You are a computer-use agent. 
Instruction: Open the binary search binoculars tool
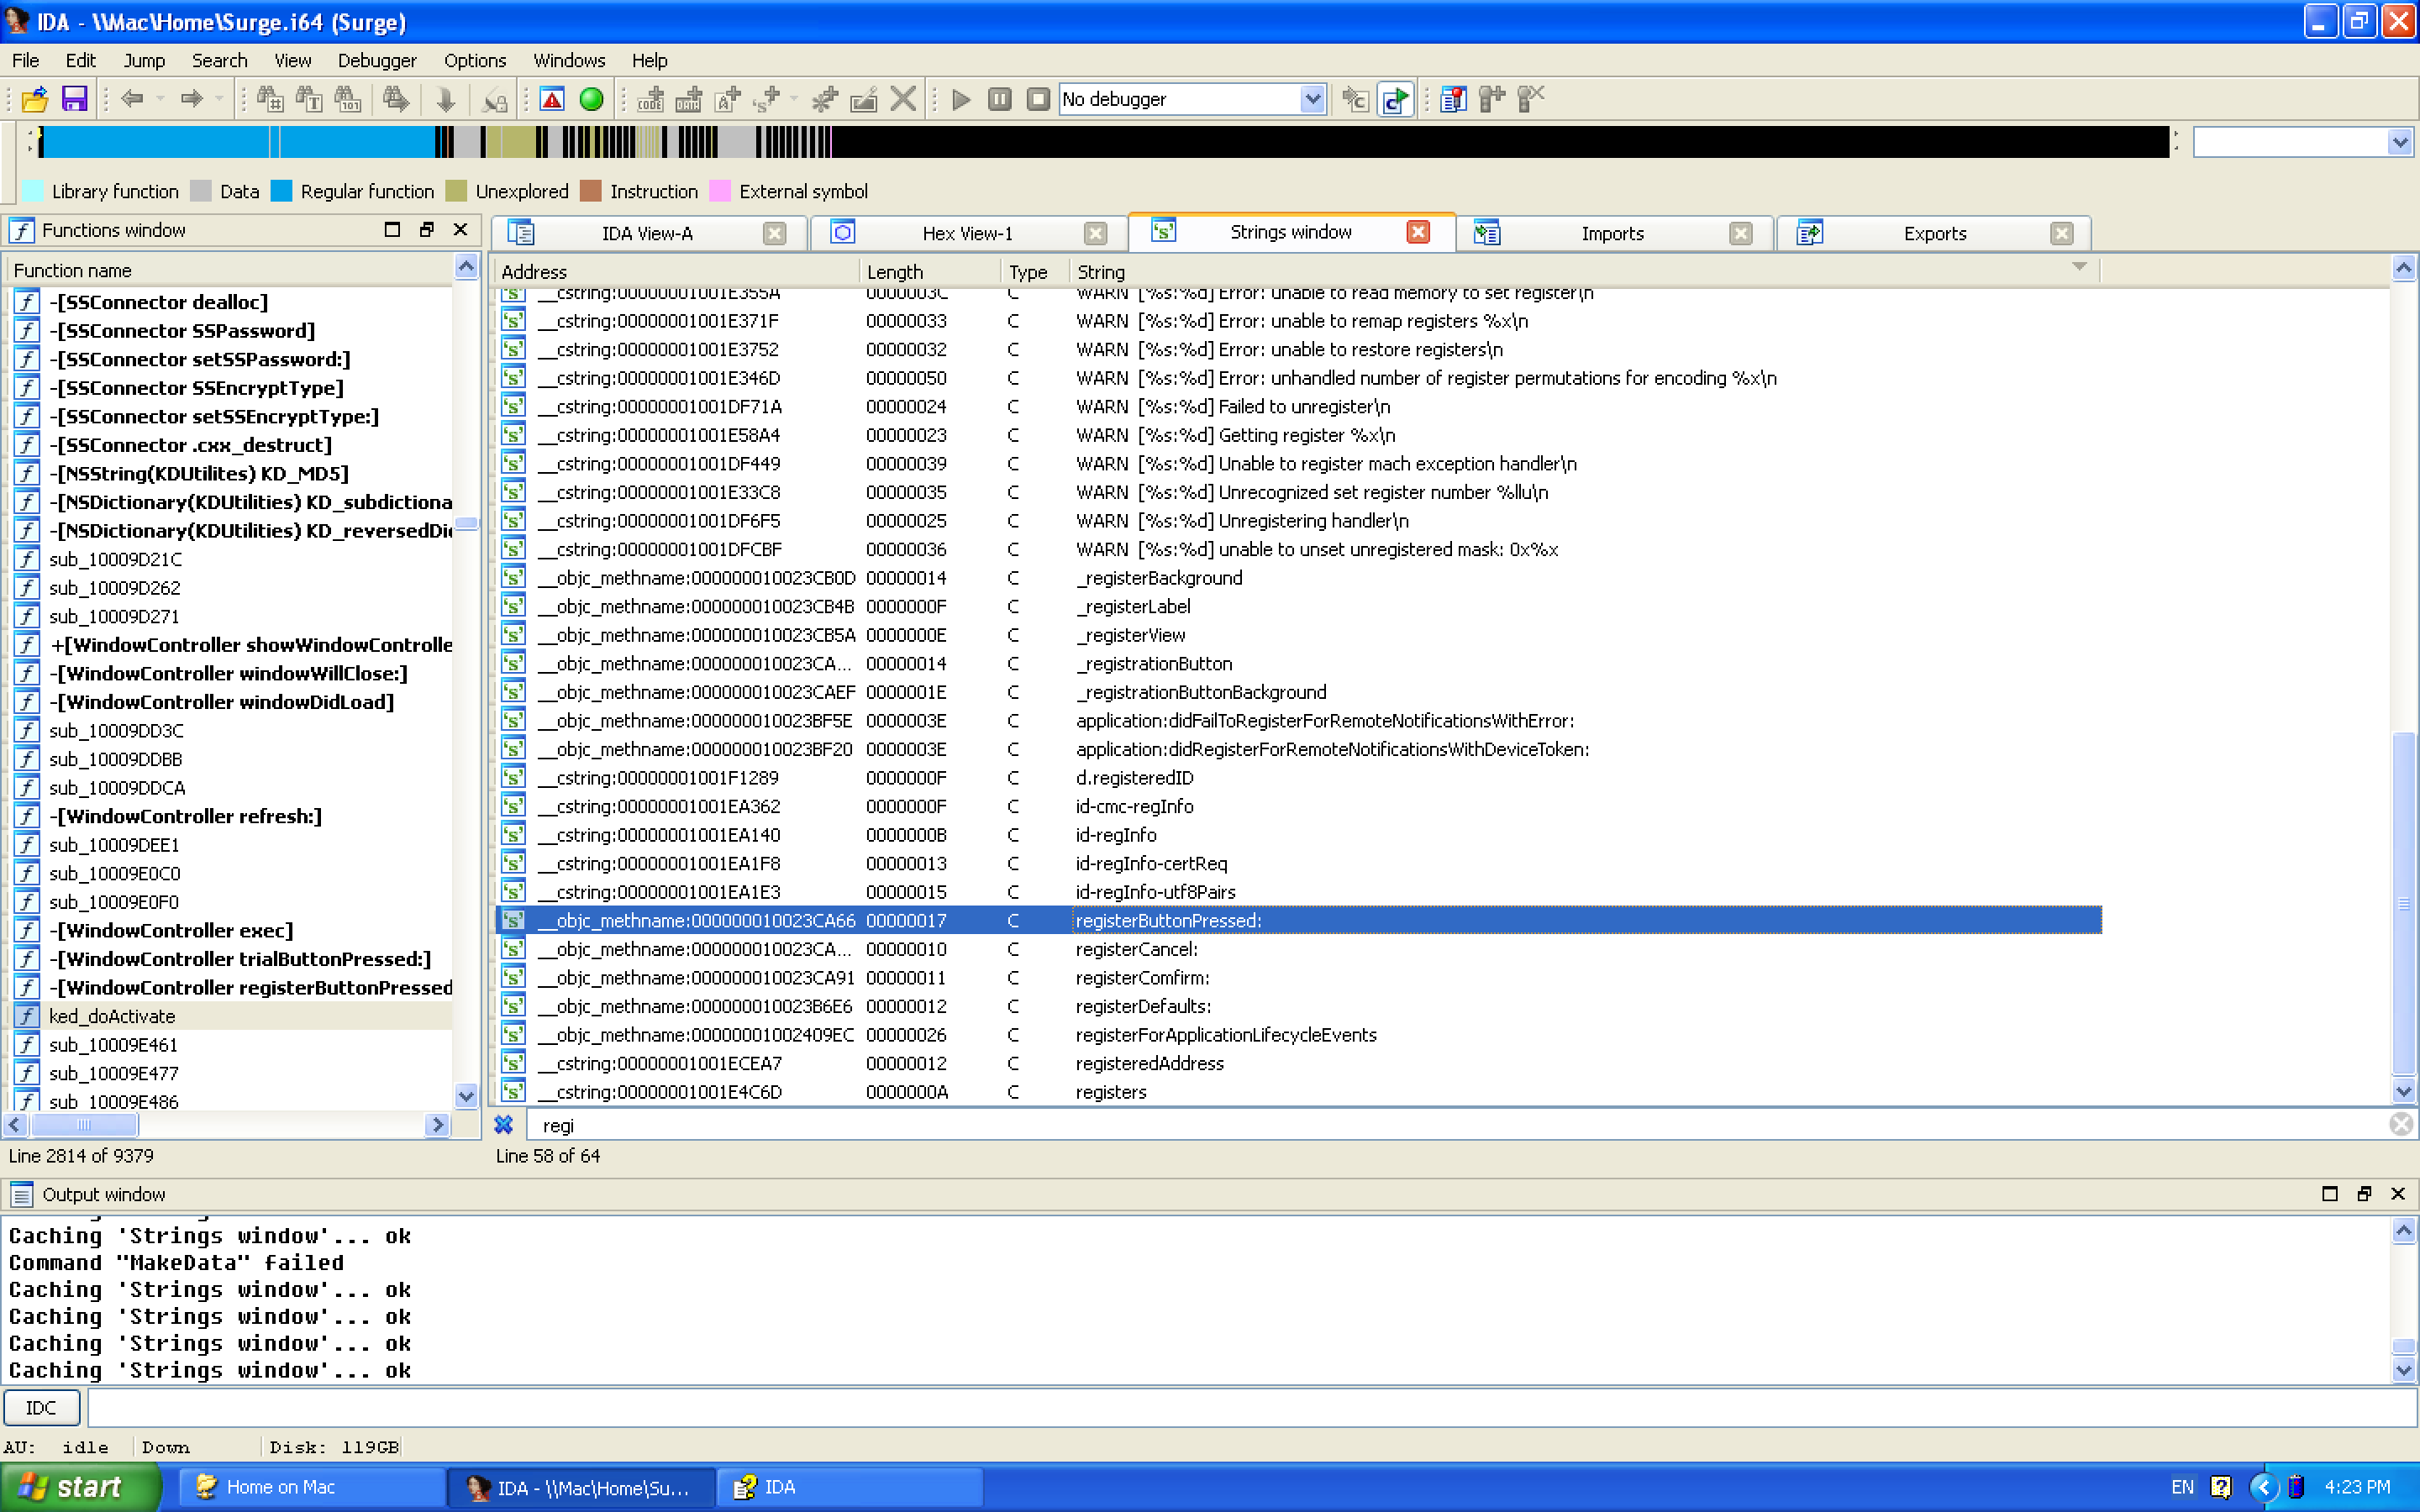pyautogui.click(x=349, y=99)
